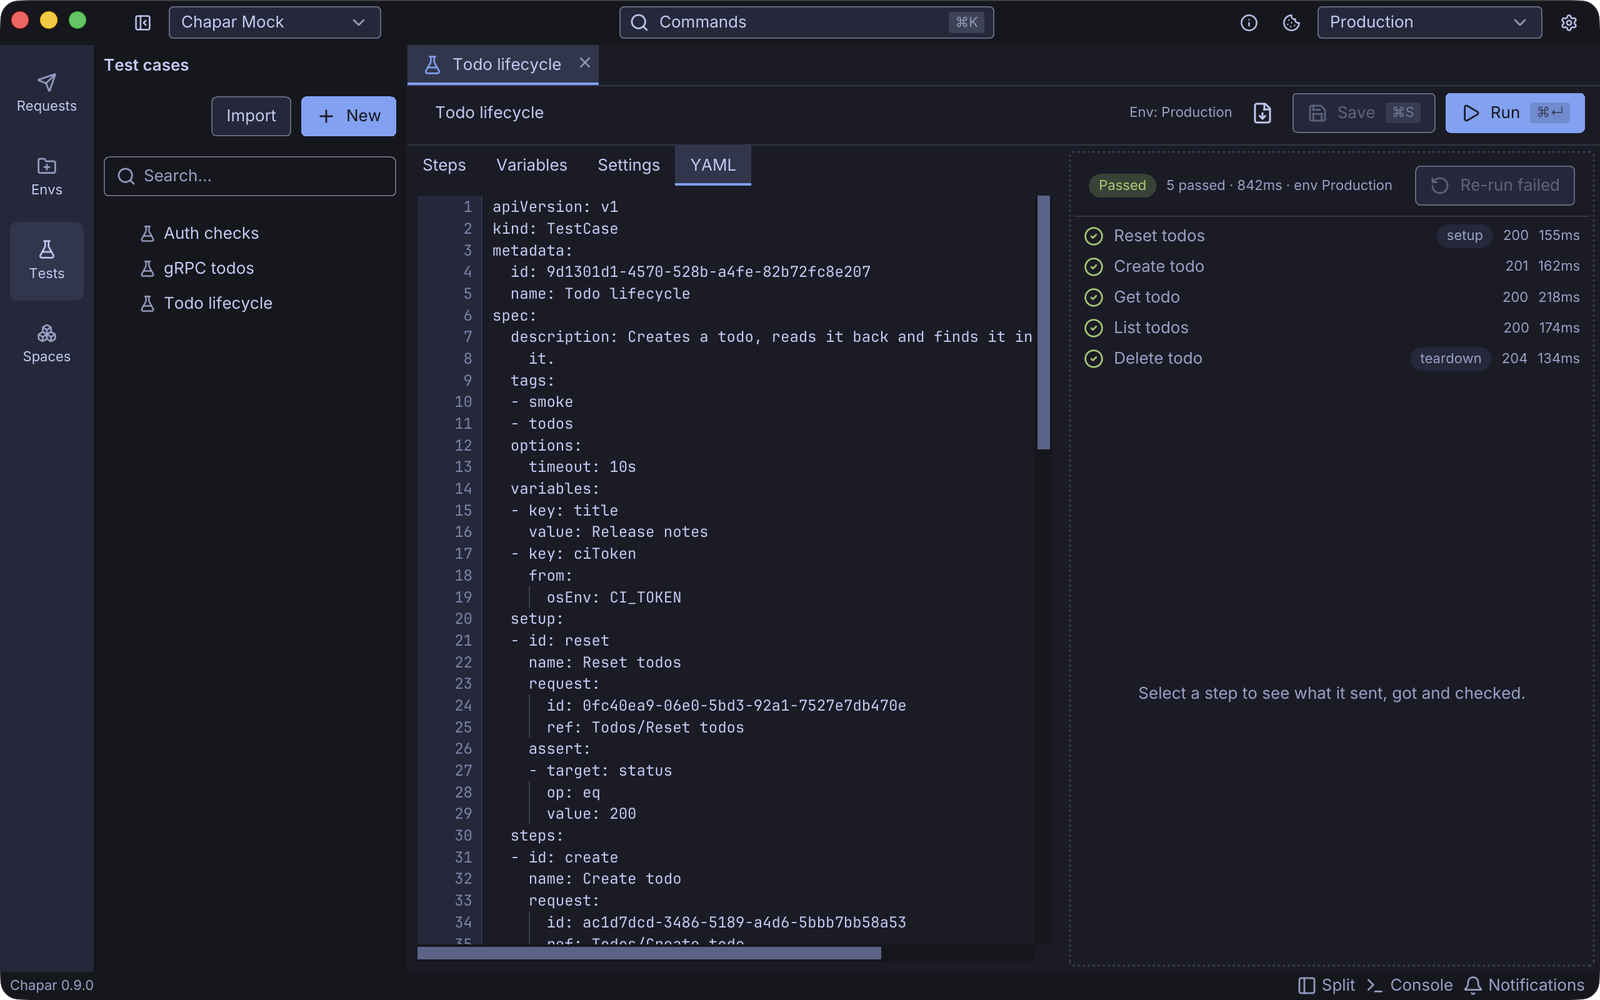Click the flask icon beside Auth checks

coord(147,233)
